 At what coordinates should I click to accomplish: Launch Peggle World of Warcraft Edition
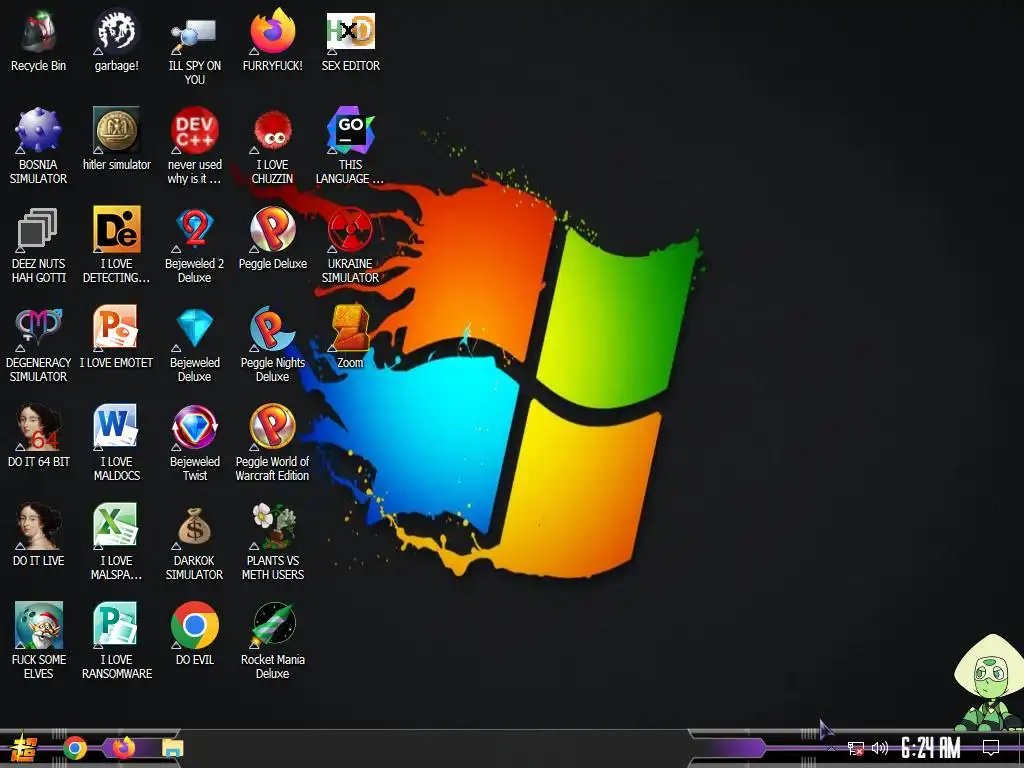coord(272,428)
